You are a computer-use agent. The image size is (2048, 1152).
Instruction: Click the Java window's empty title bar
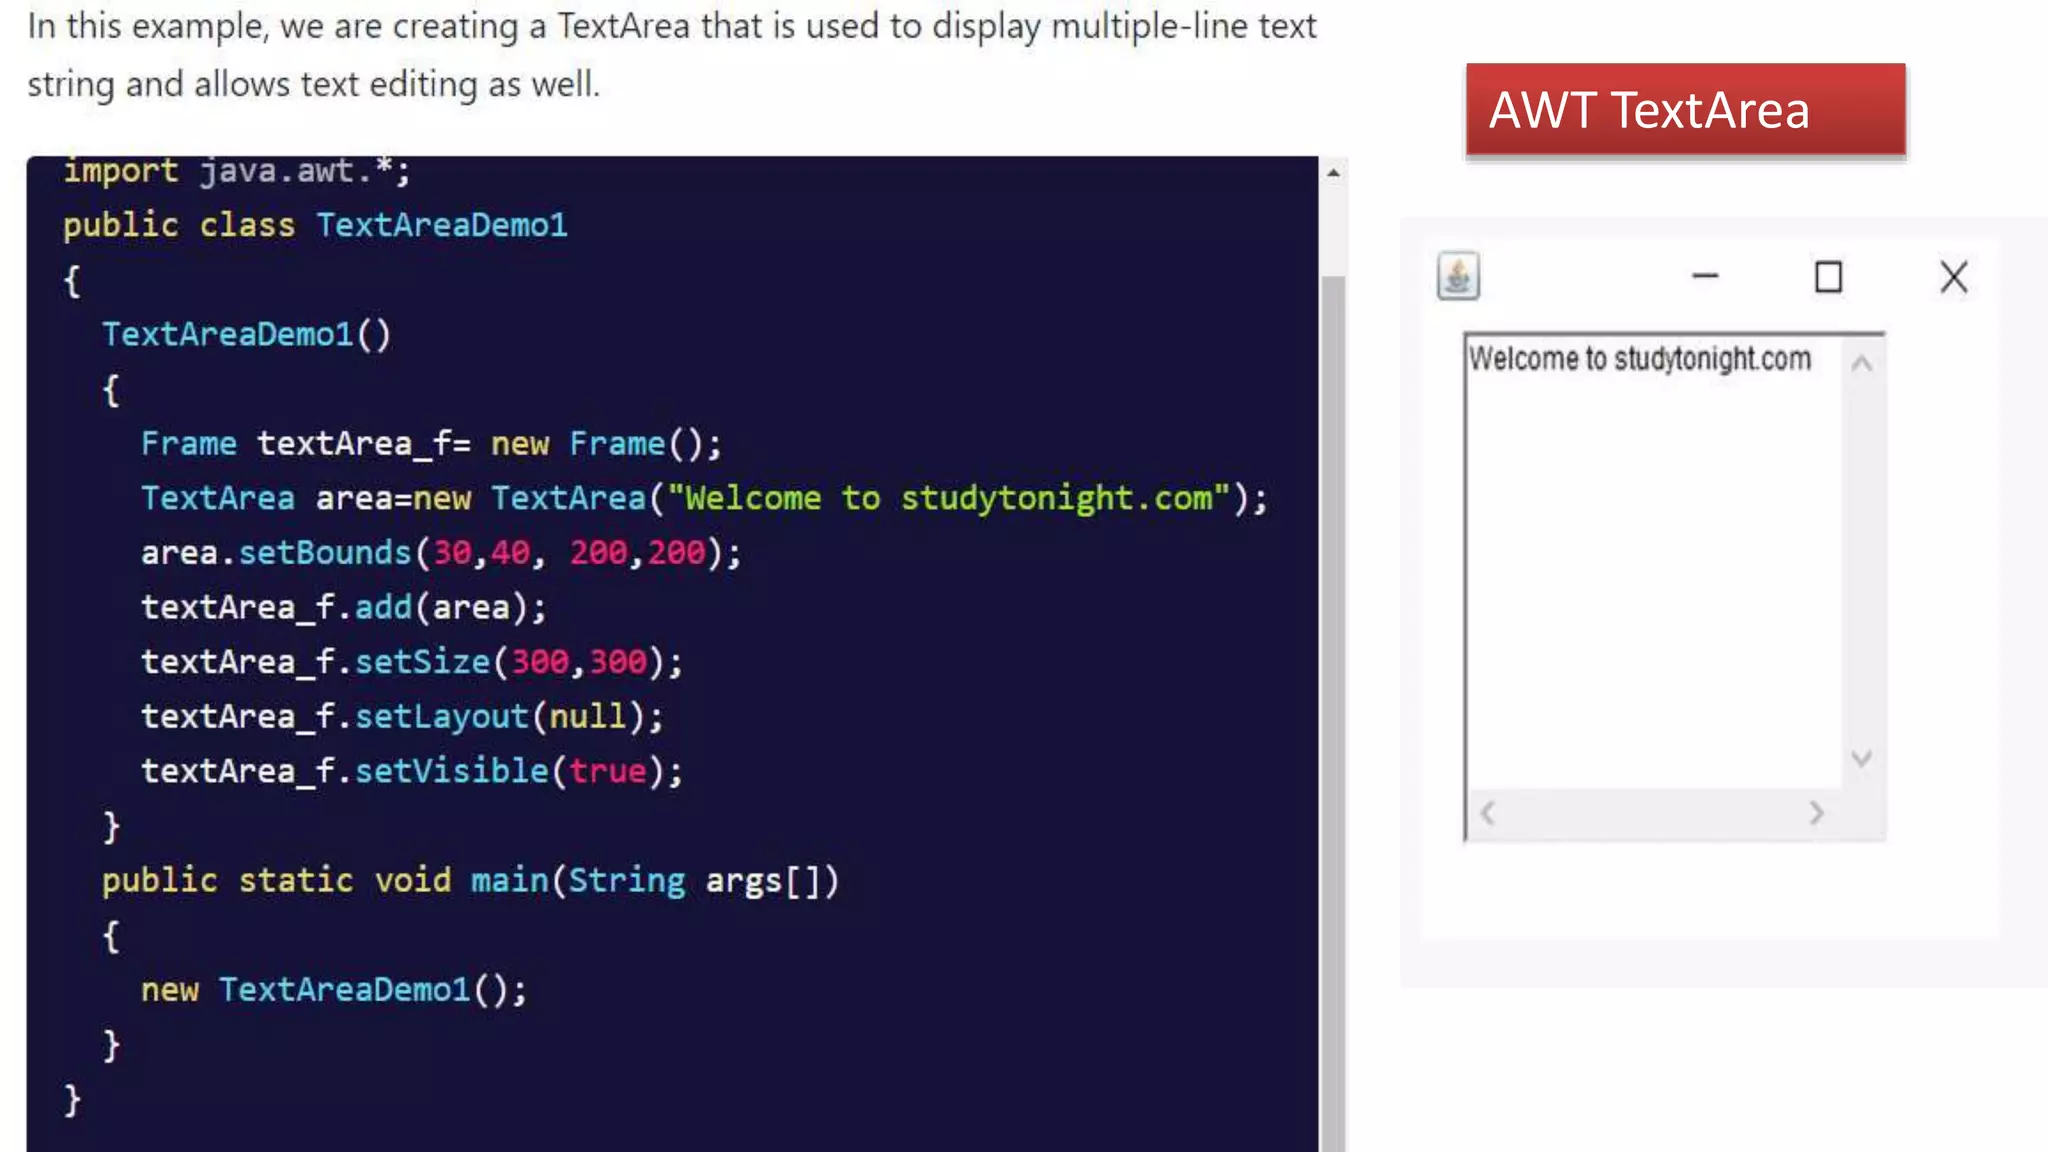tap(1580, 277)
